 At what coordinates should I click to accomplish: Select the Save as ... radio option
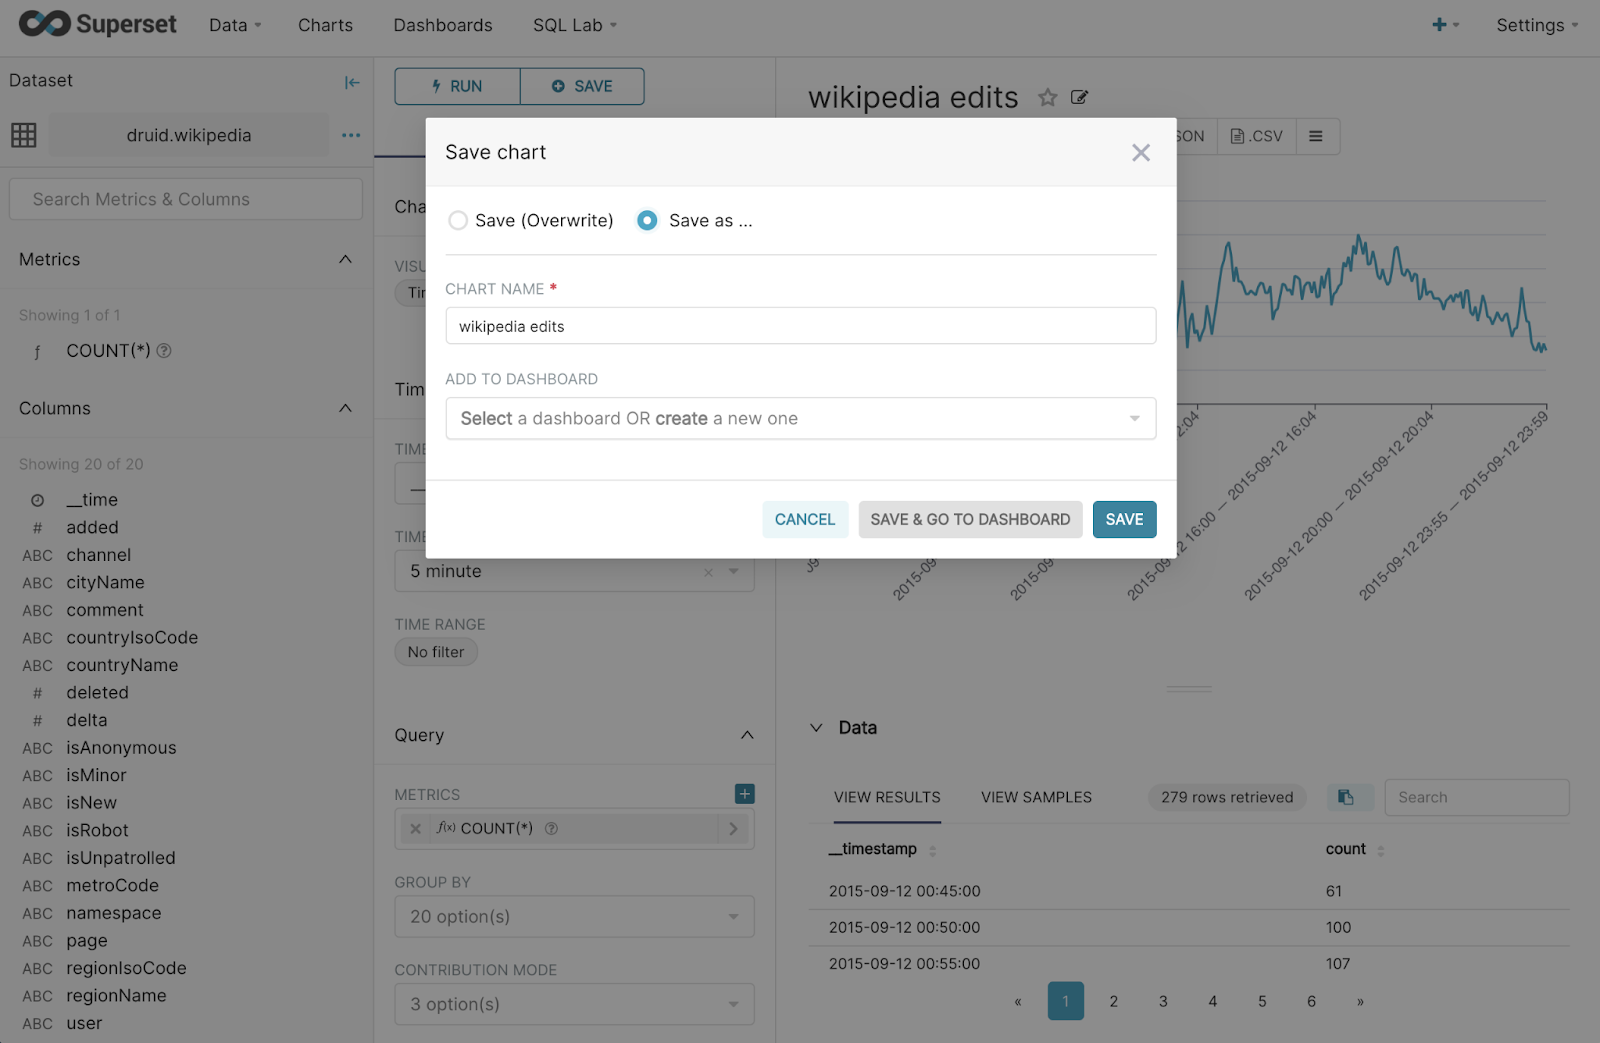(648, 221)
